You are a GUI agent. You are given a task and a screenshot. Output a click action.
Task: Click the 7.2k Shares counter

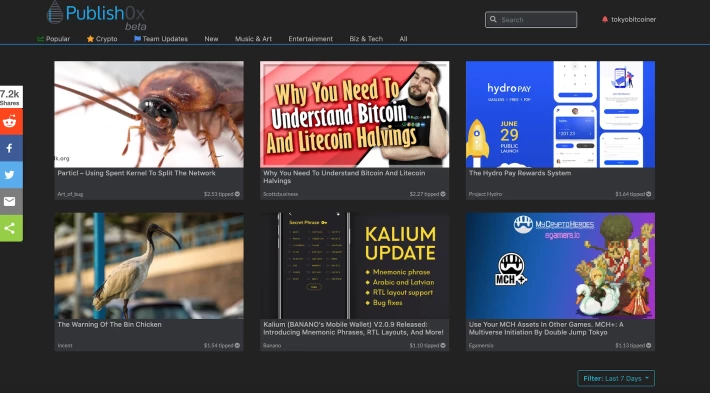(10, 97)
